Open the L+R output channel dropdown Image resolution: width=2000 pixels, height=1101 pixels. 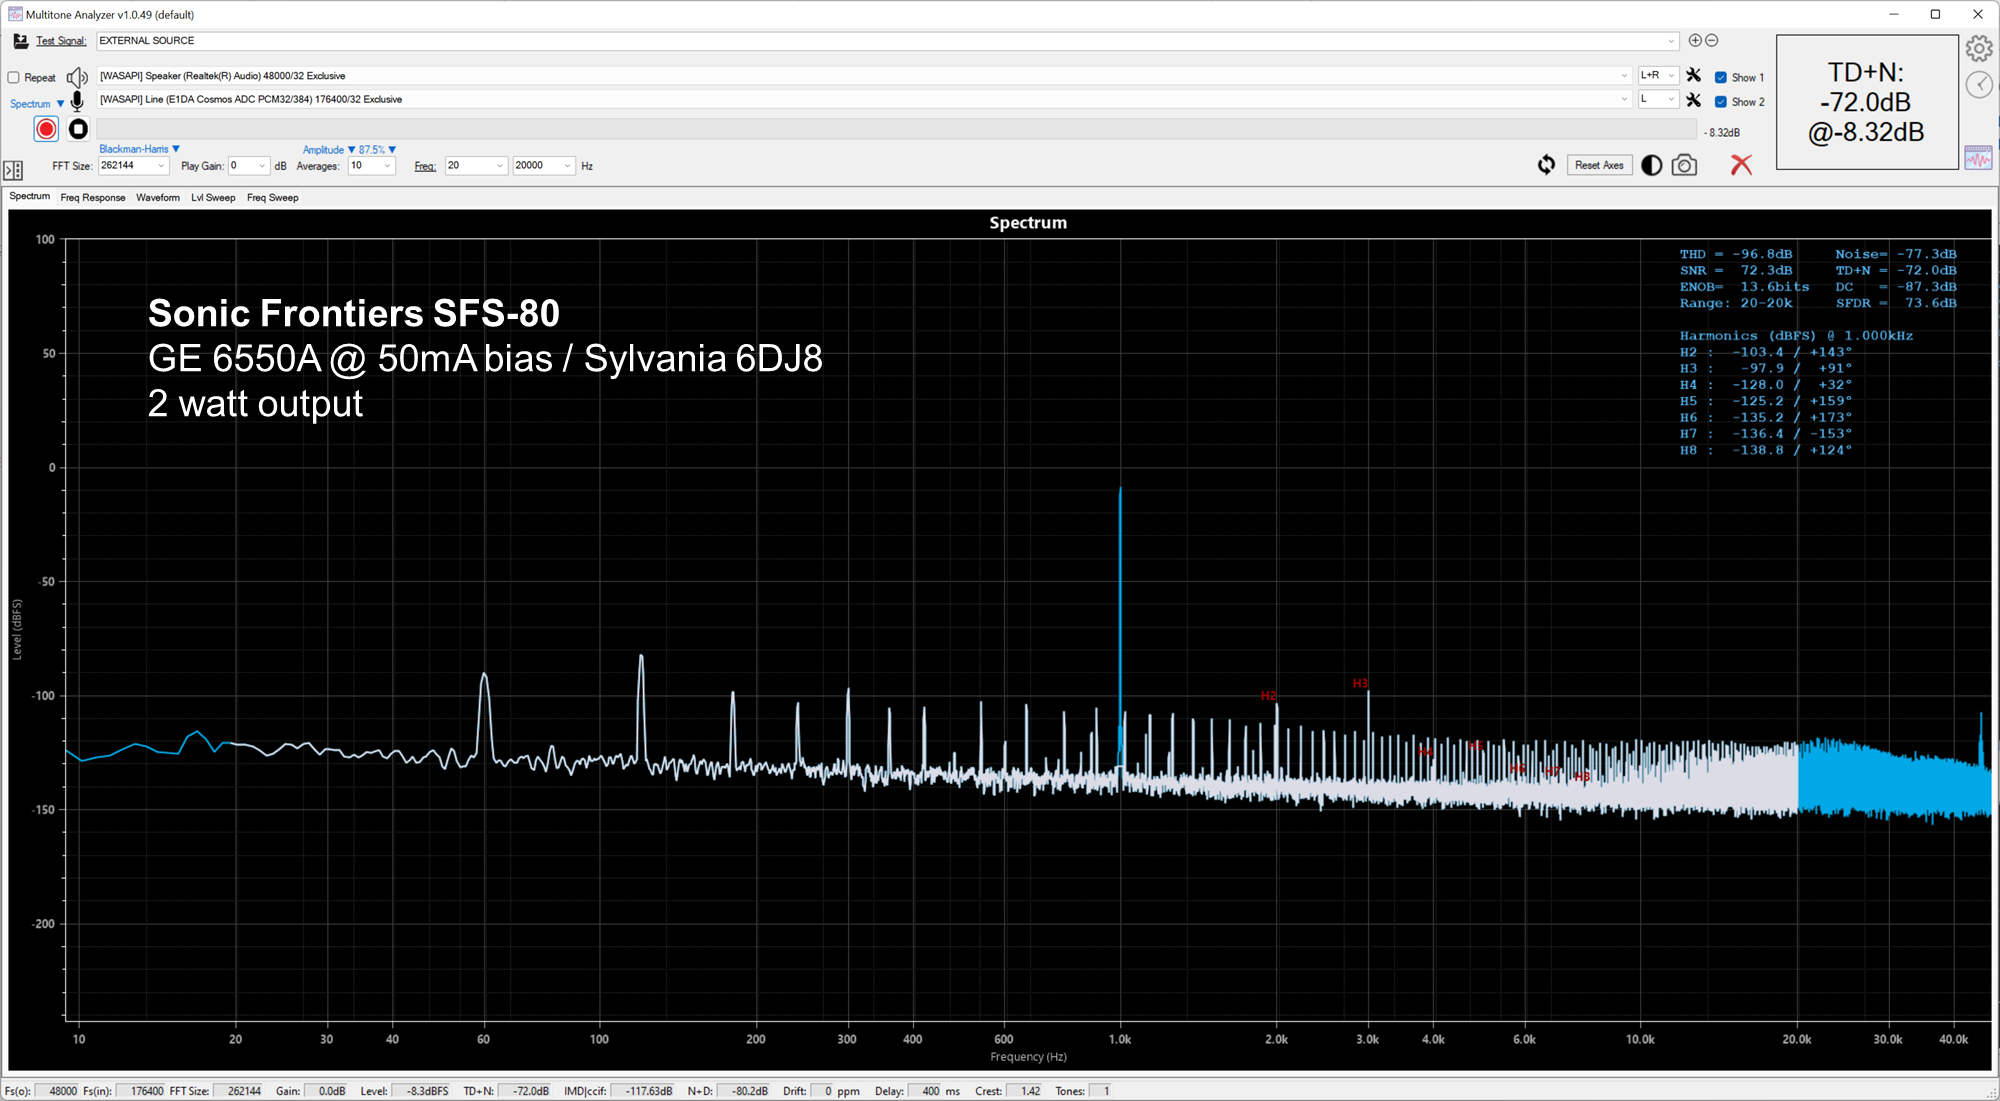pos(1658,76)
